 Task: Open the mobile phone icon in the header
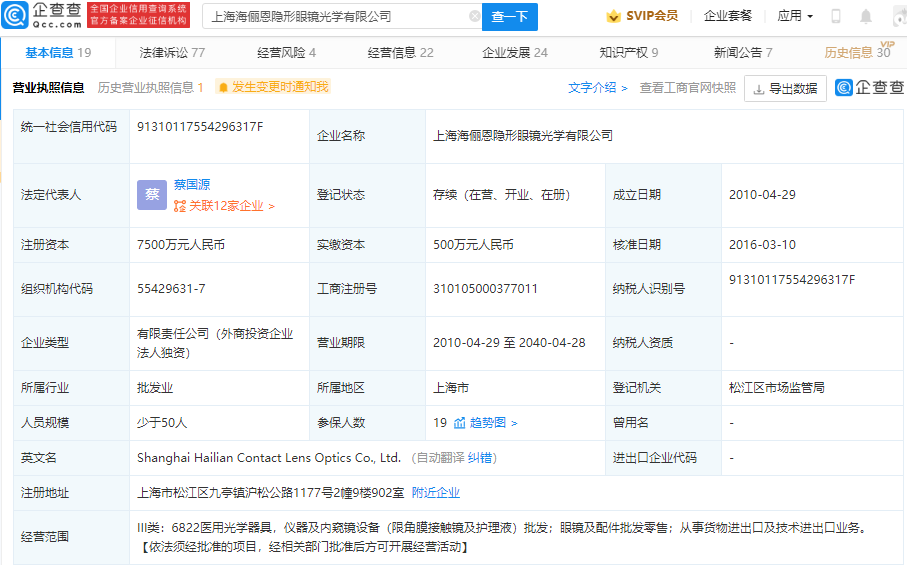click(835, 16)
